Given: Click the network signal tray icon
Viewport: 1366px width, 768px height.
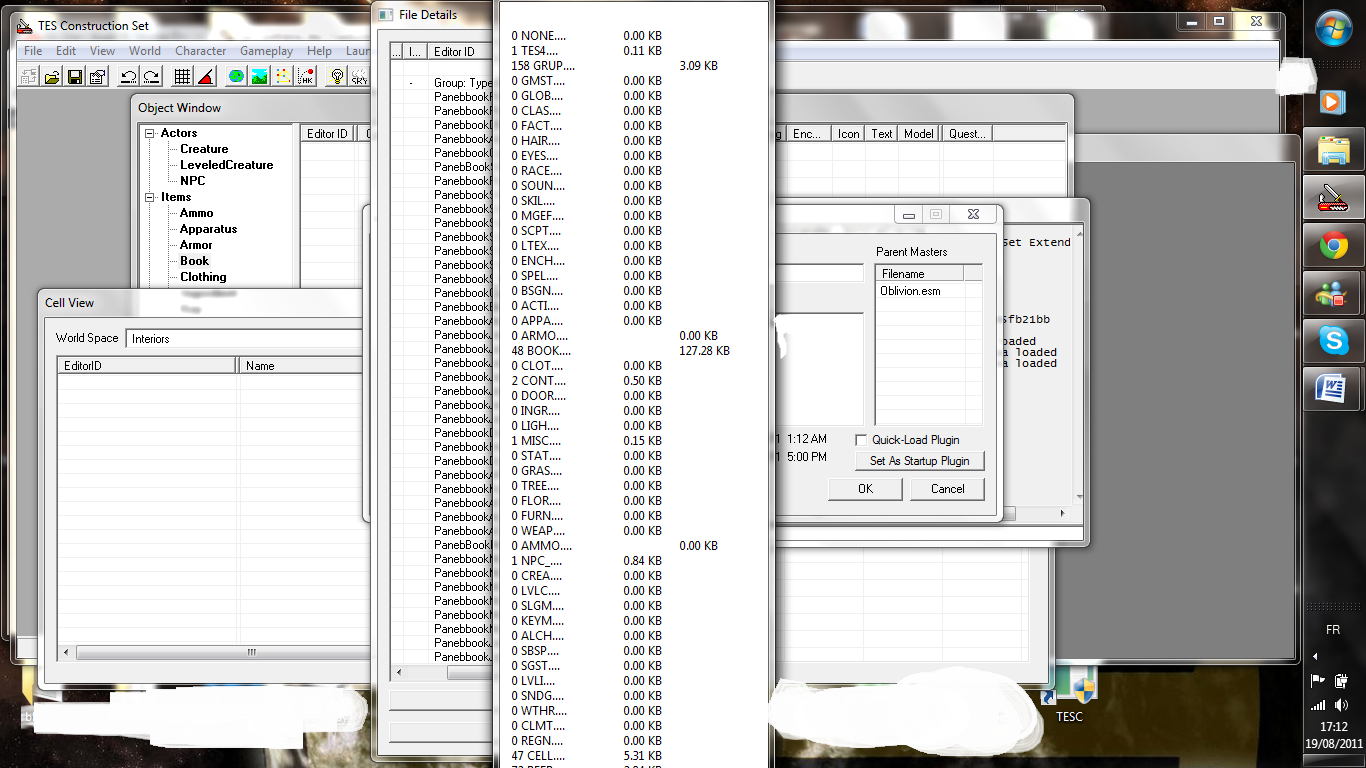Looking at the screenshot, I should click(x=1318, y=704).
